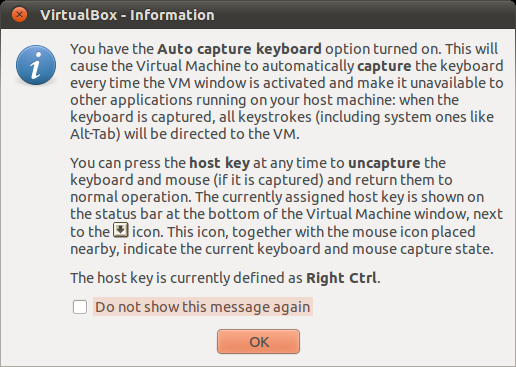Click the "Alt-Tab) will be directed" line
The height and width of the screenshot is (367, 516).
(185, 134)
